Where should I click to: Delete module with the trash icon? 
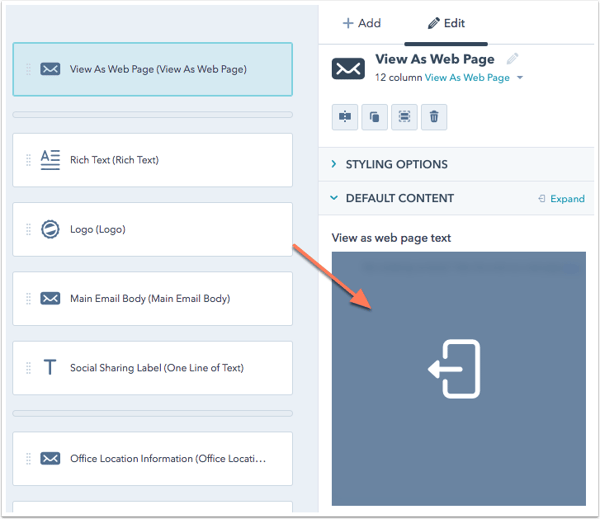click(434, 117)
